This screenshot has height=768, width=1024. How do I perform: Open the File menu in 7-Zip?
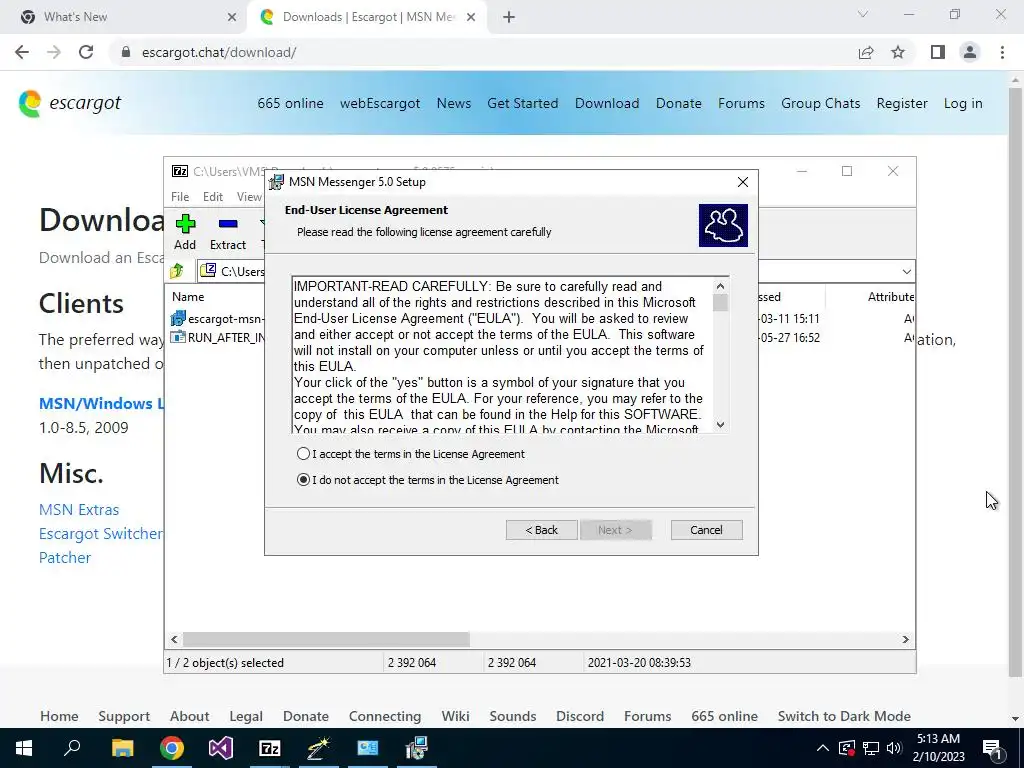[180, 197]
